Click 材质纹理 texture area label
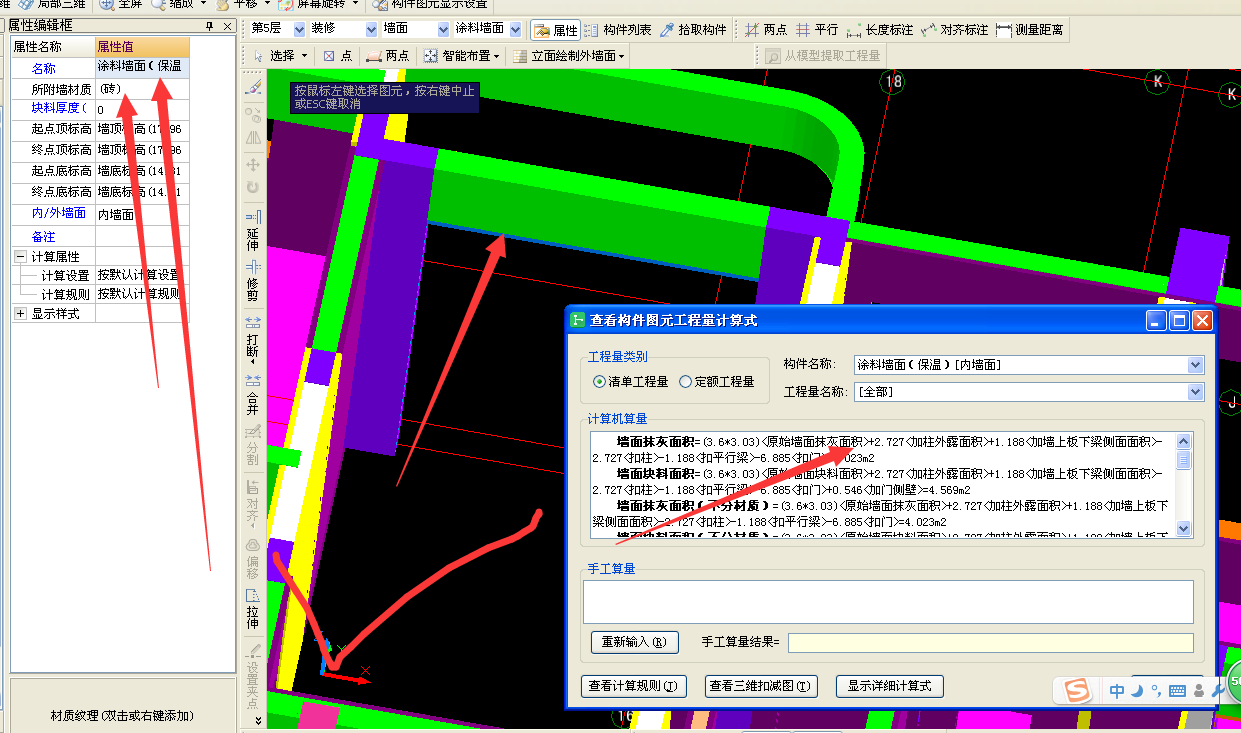Screen dimensions: 1241x733 122,716
